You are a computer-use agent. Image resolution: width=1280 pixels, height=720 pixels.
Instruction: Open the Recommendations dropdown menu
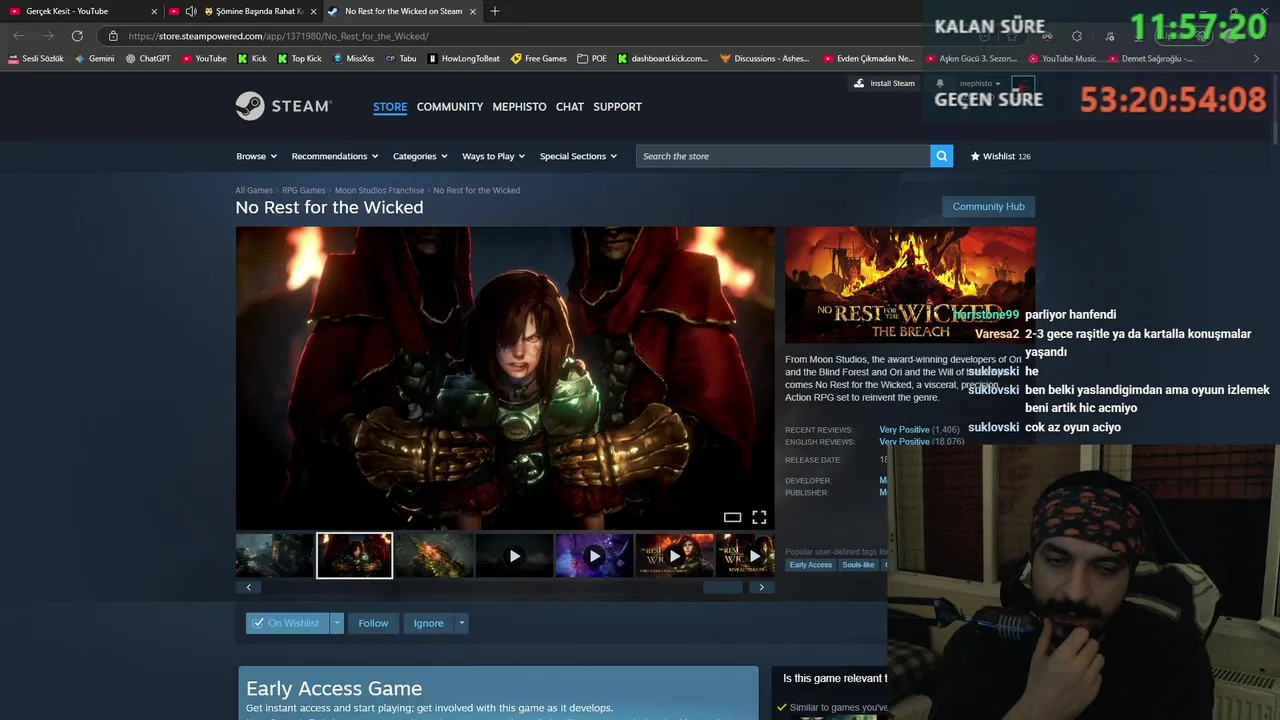pyautogui.click(x=335, y=156)
